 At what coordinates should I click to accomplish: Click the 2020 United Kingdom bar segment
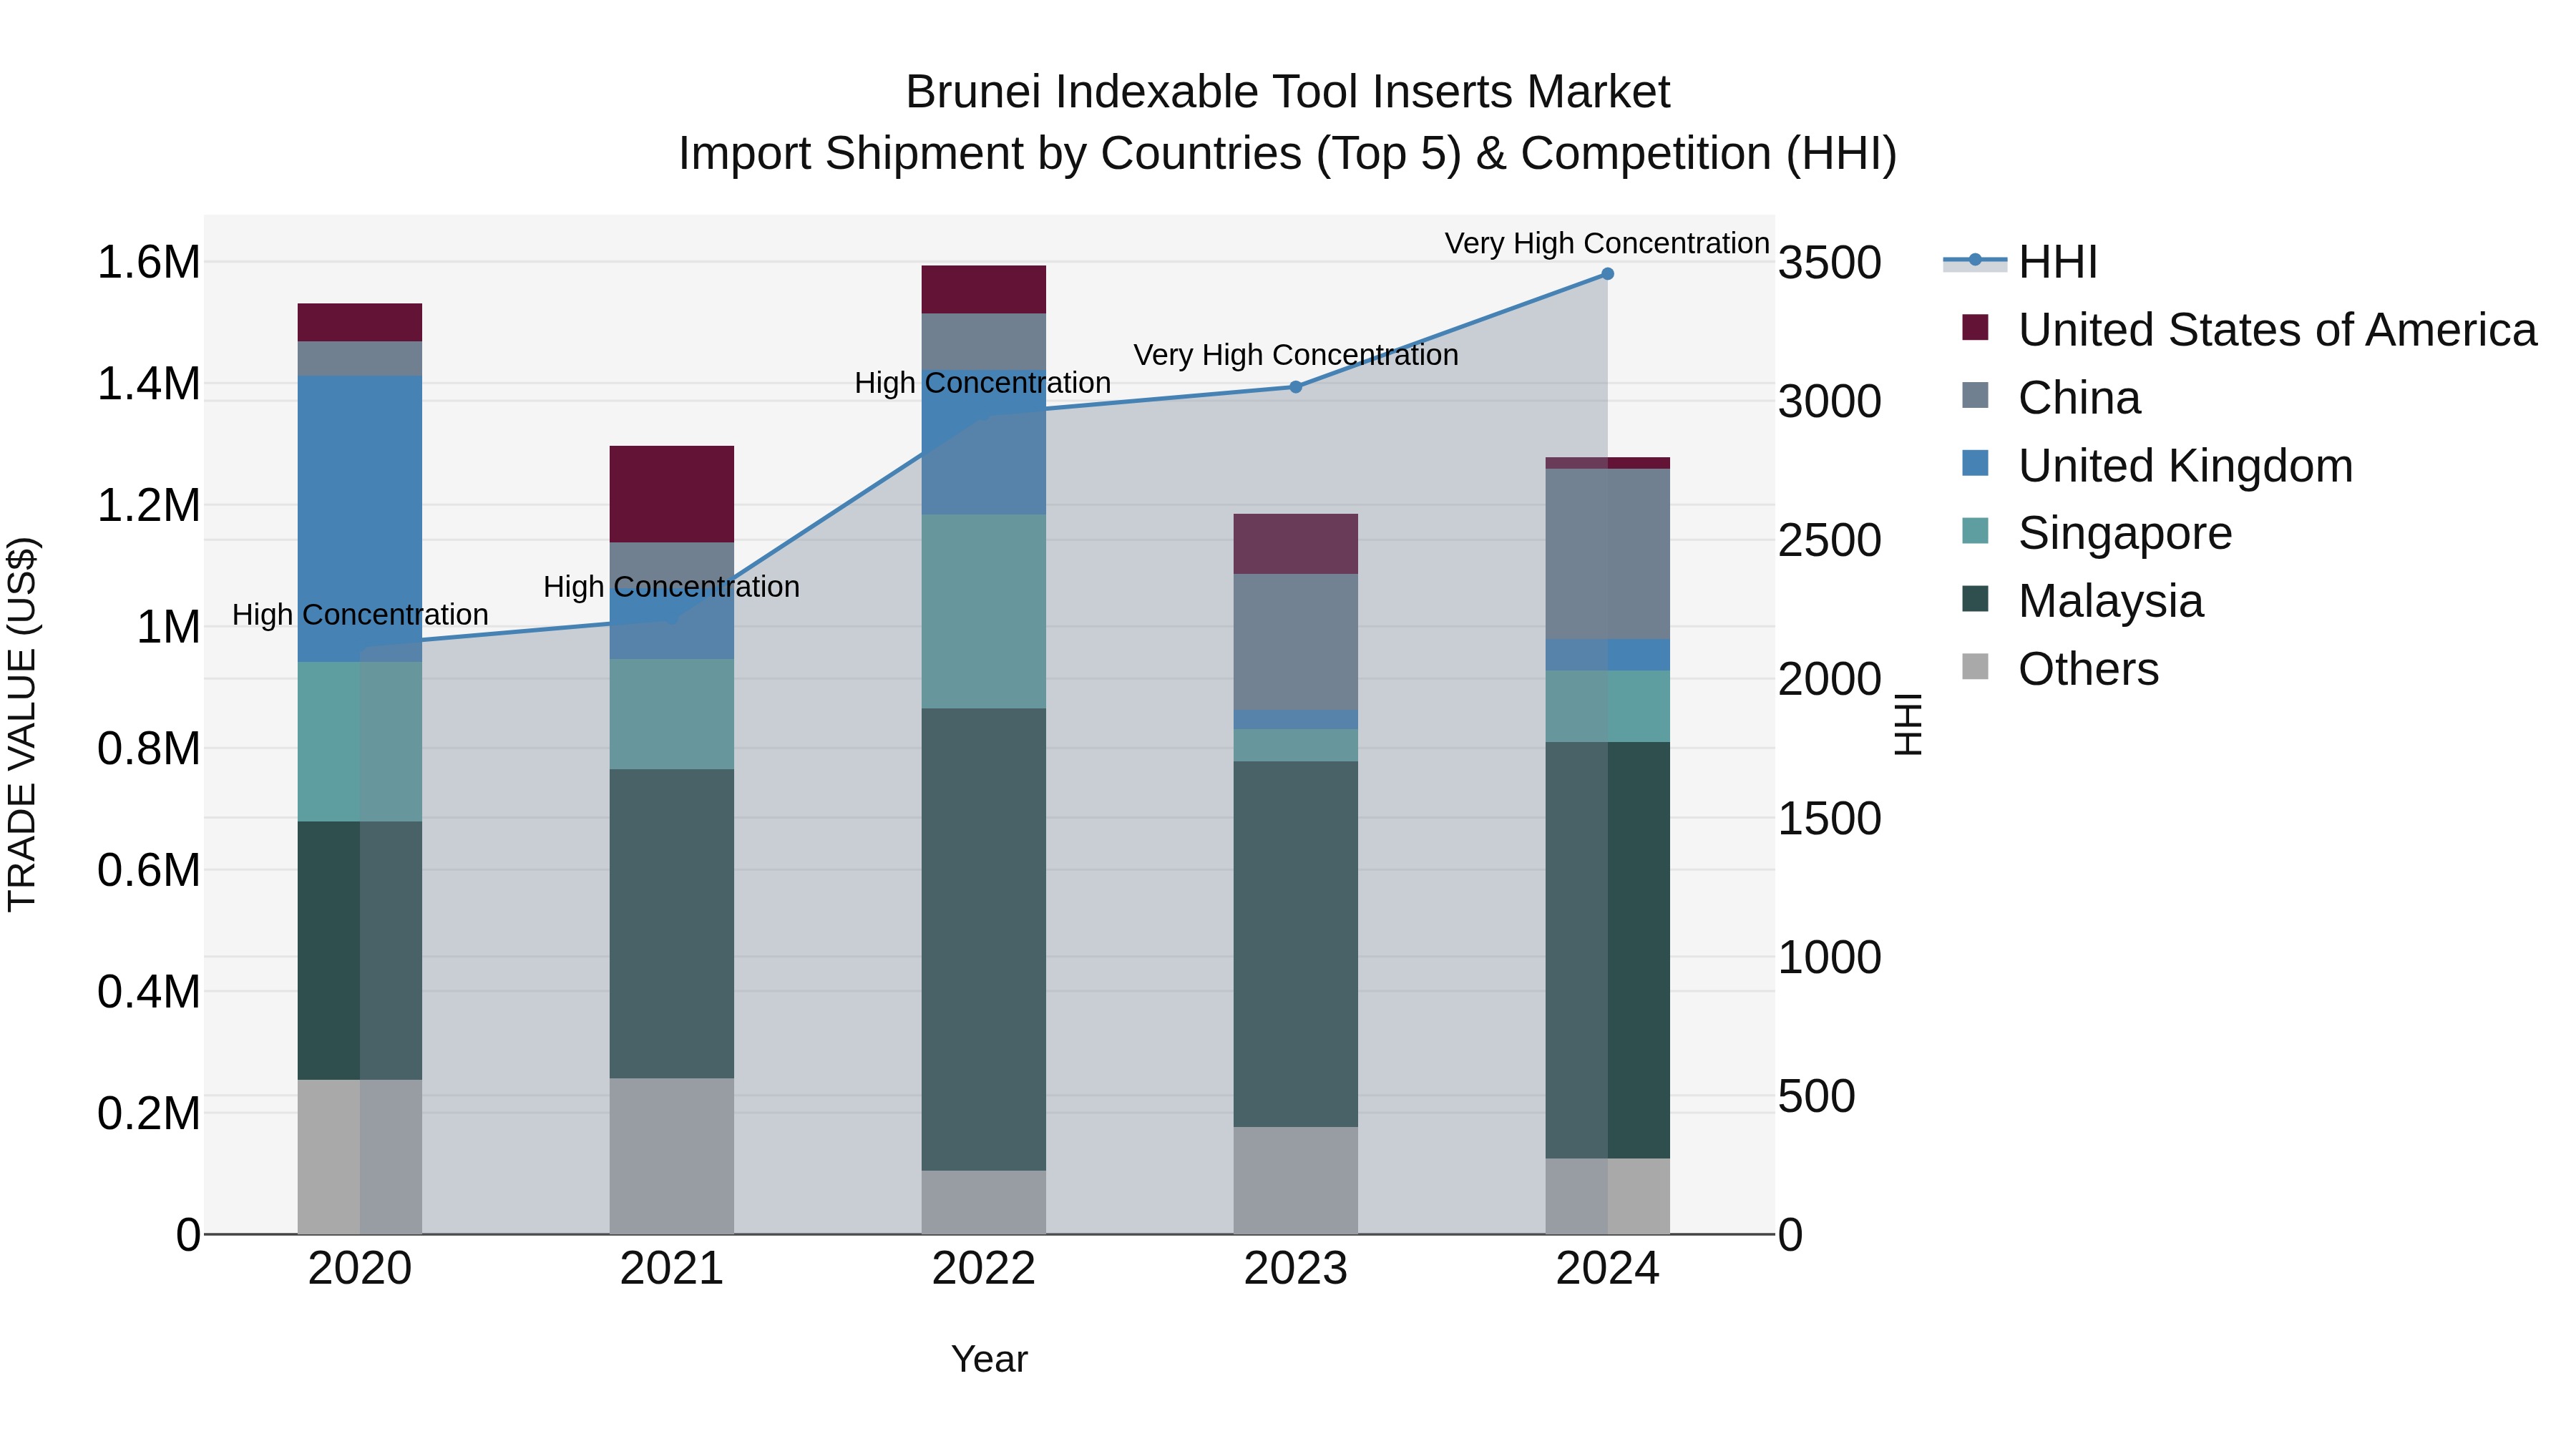click(x=360, y=519)
